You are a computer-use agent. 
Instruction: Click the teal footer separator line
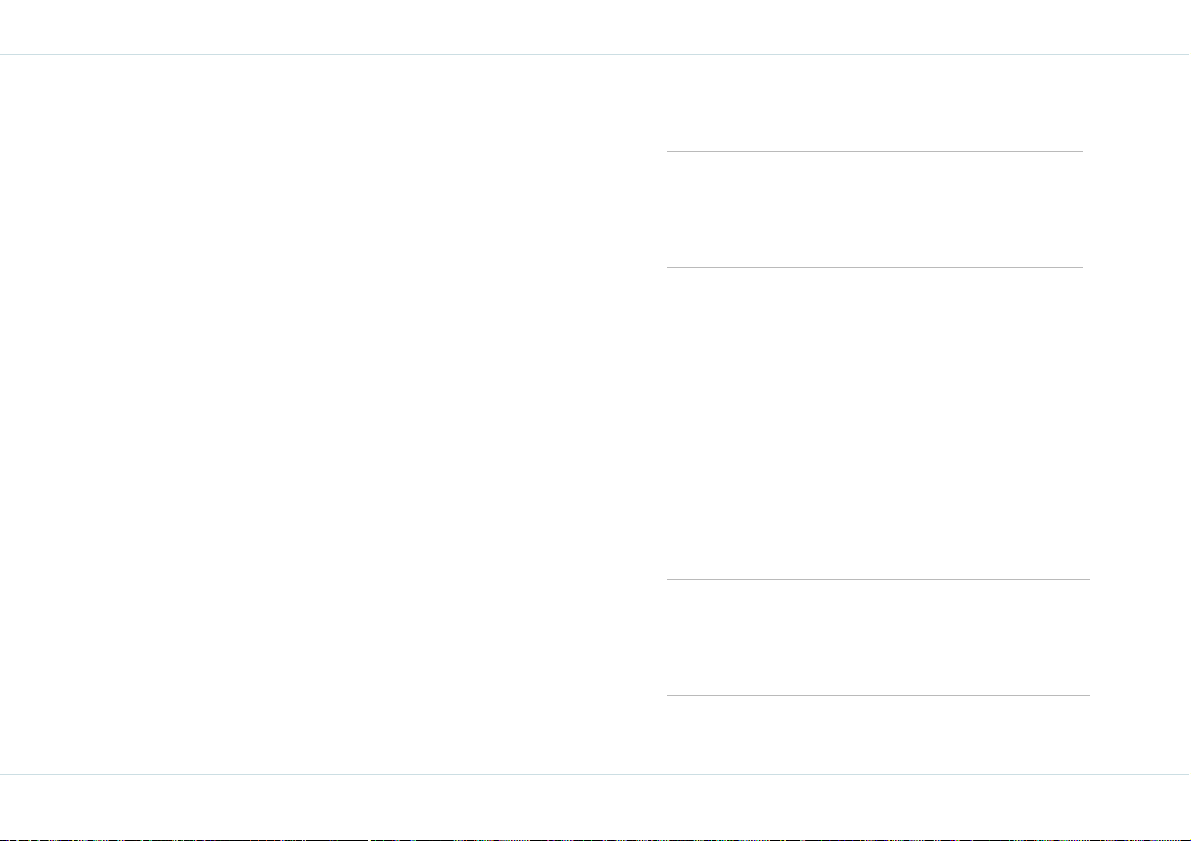point(596,774)
